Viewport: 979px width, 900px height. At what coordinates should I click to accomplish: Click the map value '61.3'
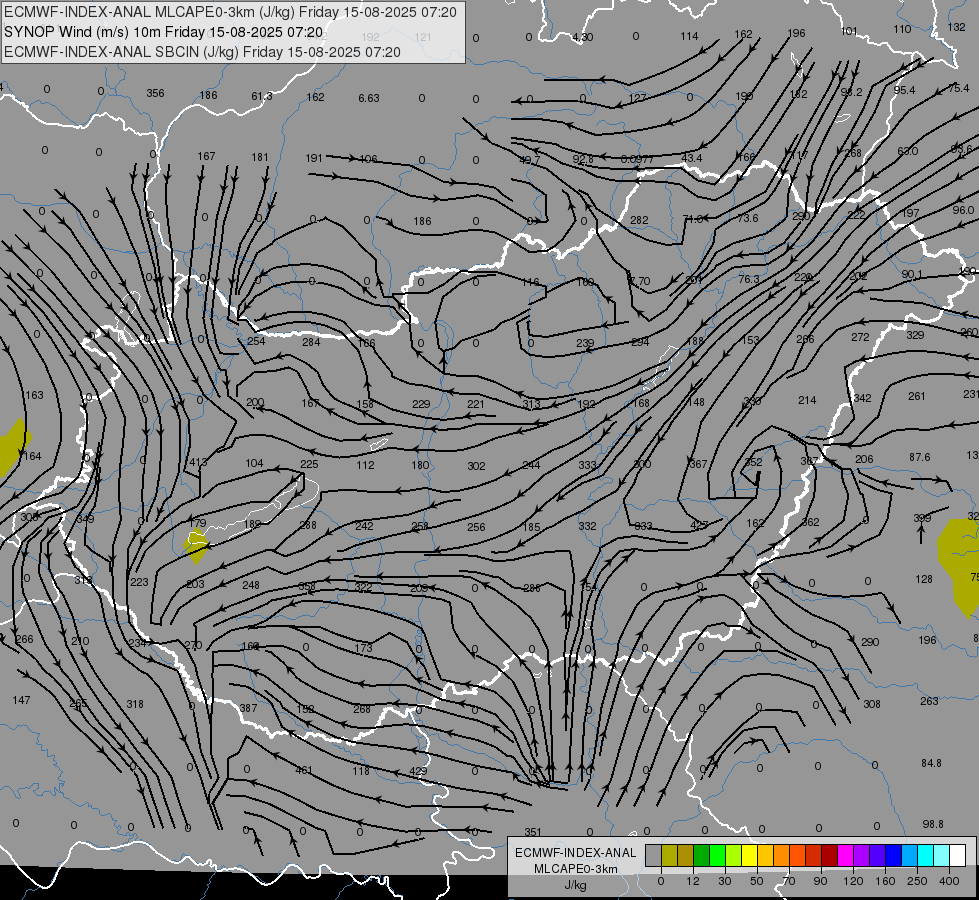point(262,96)
